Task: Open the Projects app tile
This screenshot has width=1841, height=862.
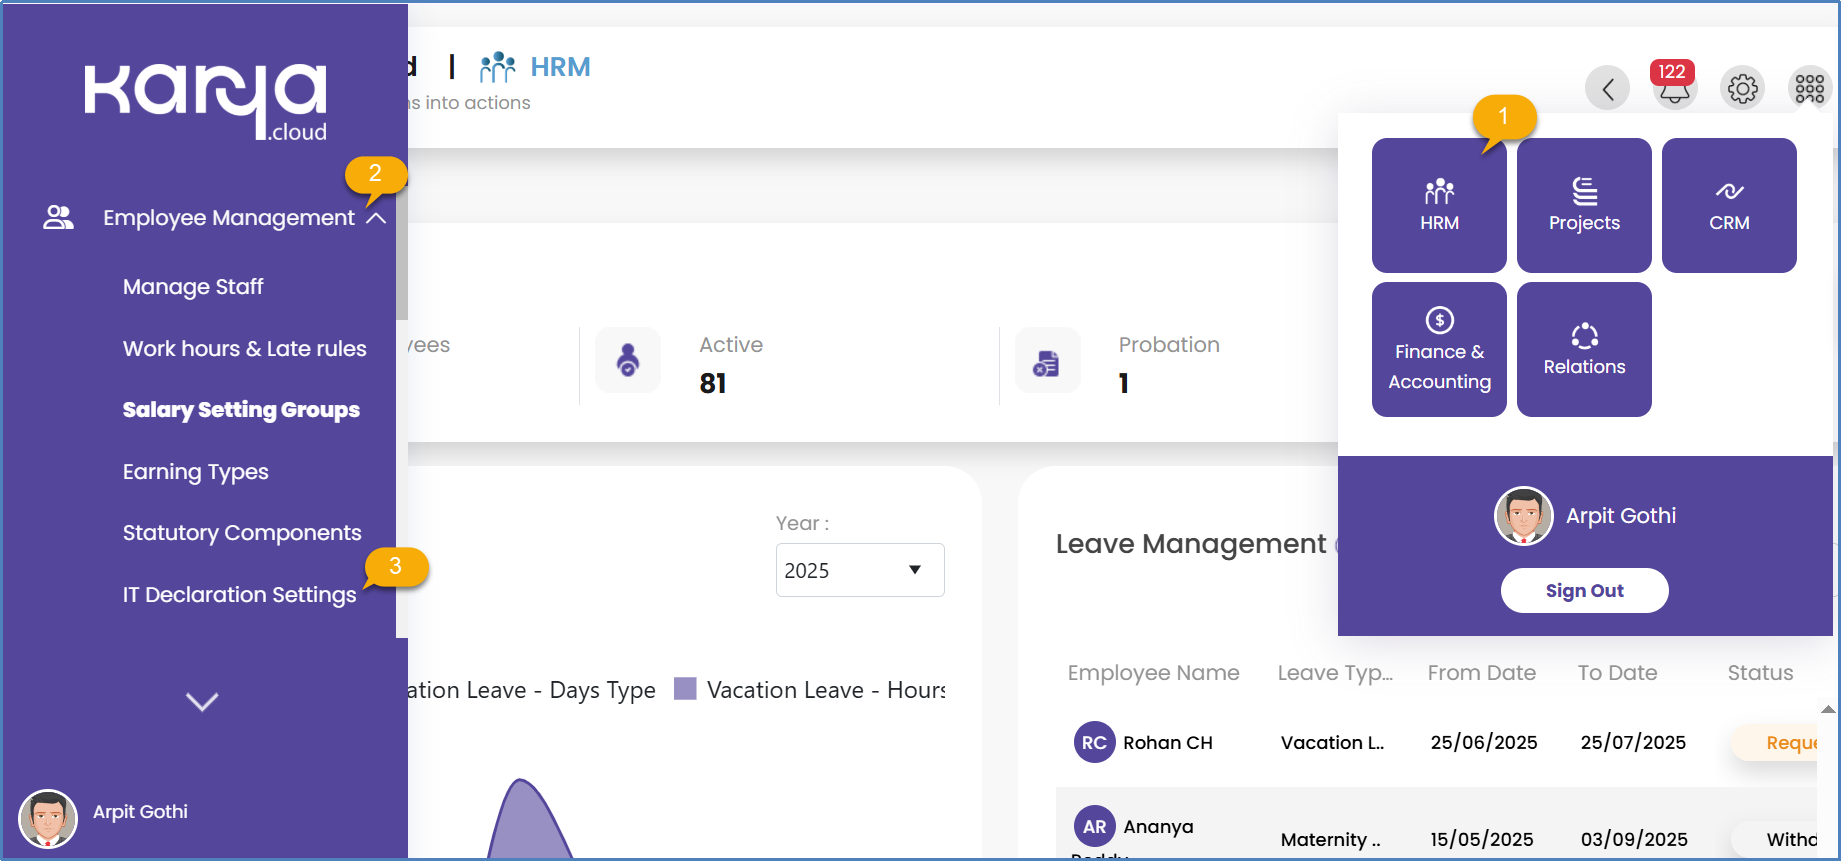Action: click(x=1584, y=205)
